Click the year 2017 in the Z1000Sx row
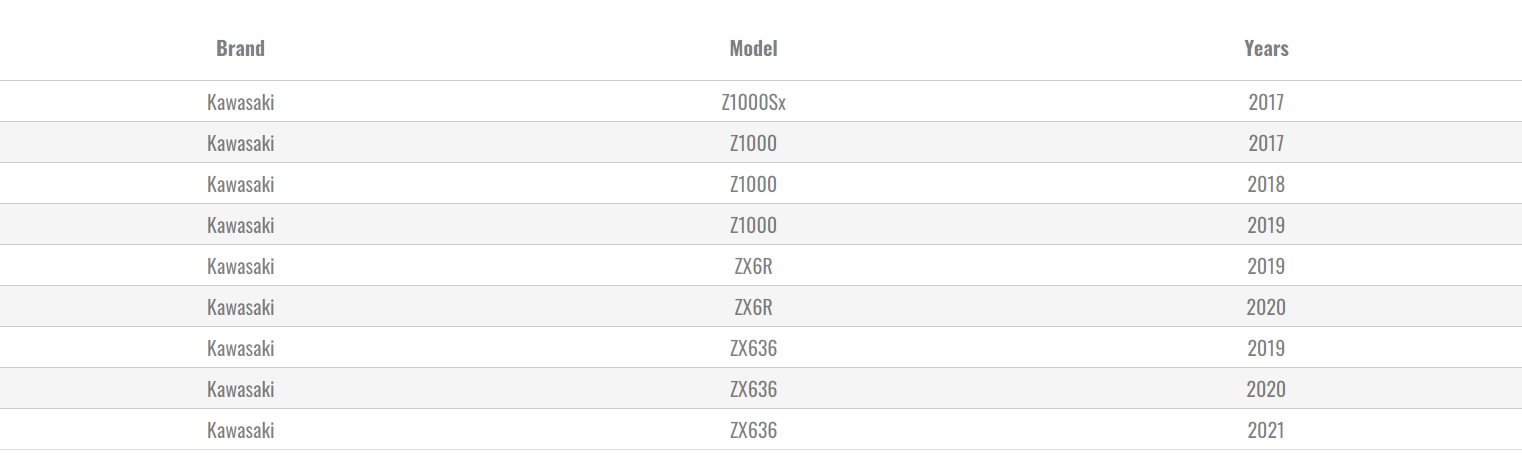The image size is (1522, 471). pos(1266,102)
